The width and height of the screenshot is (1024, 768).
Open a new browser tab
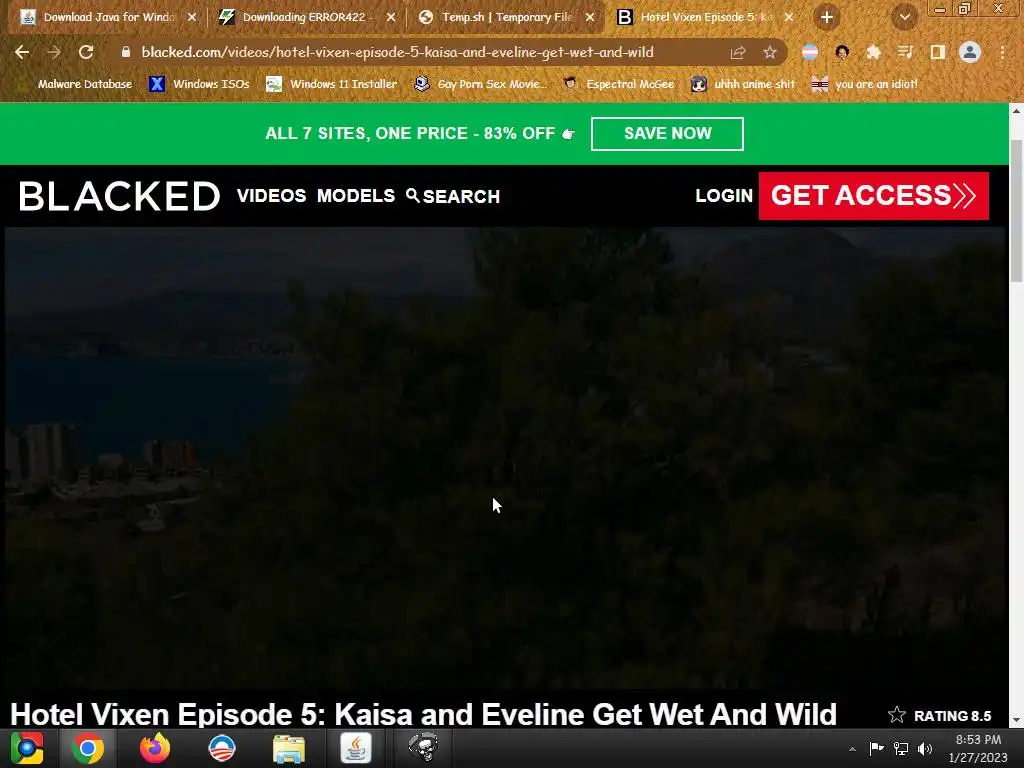tap(827, 18)
